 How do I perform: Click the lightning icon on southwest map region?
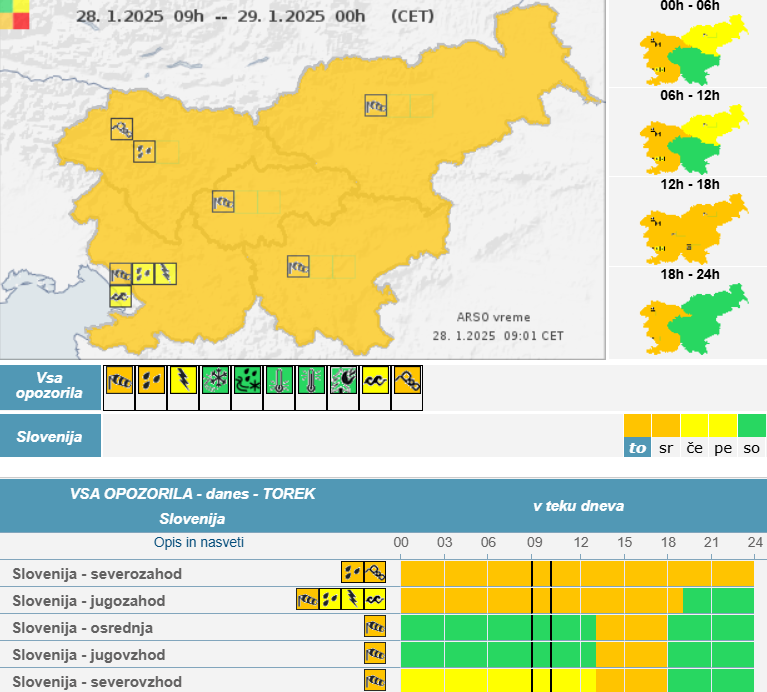(167, 272)
